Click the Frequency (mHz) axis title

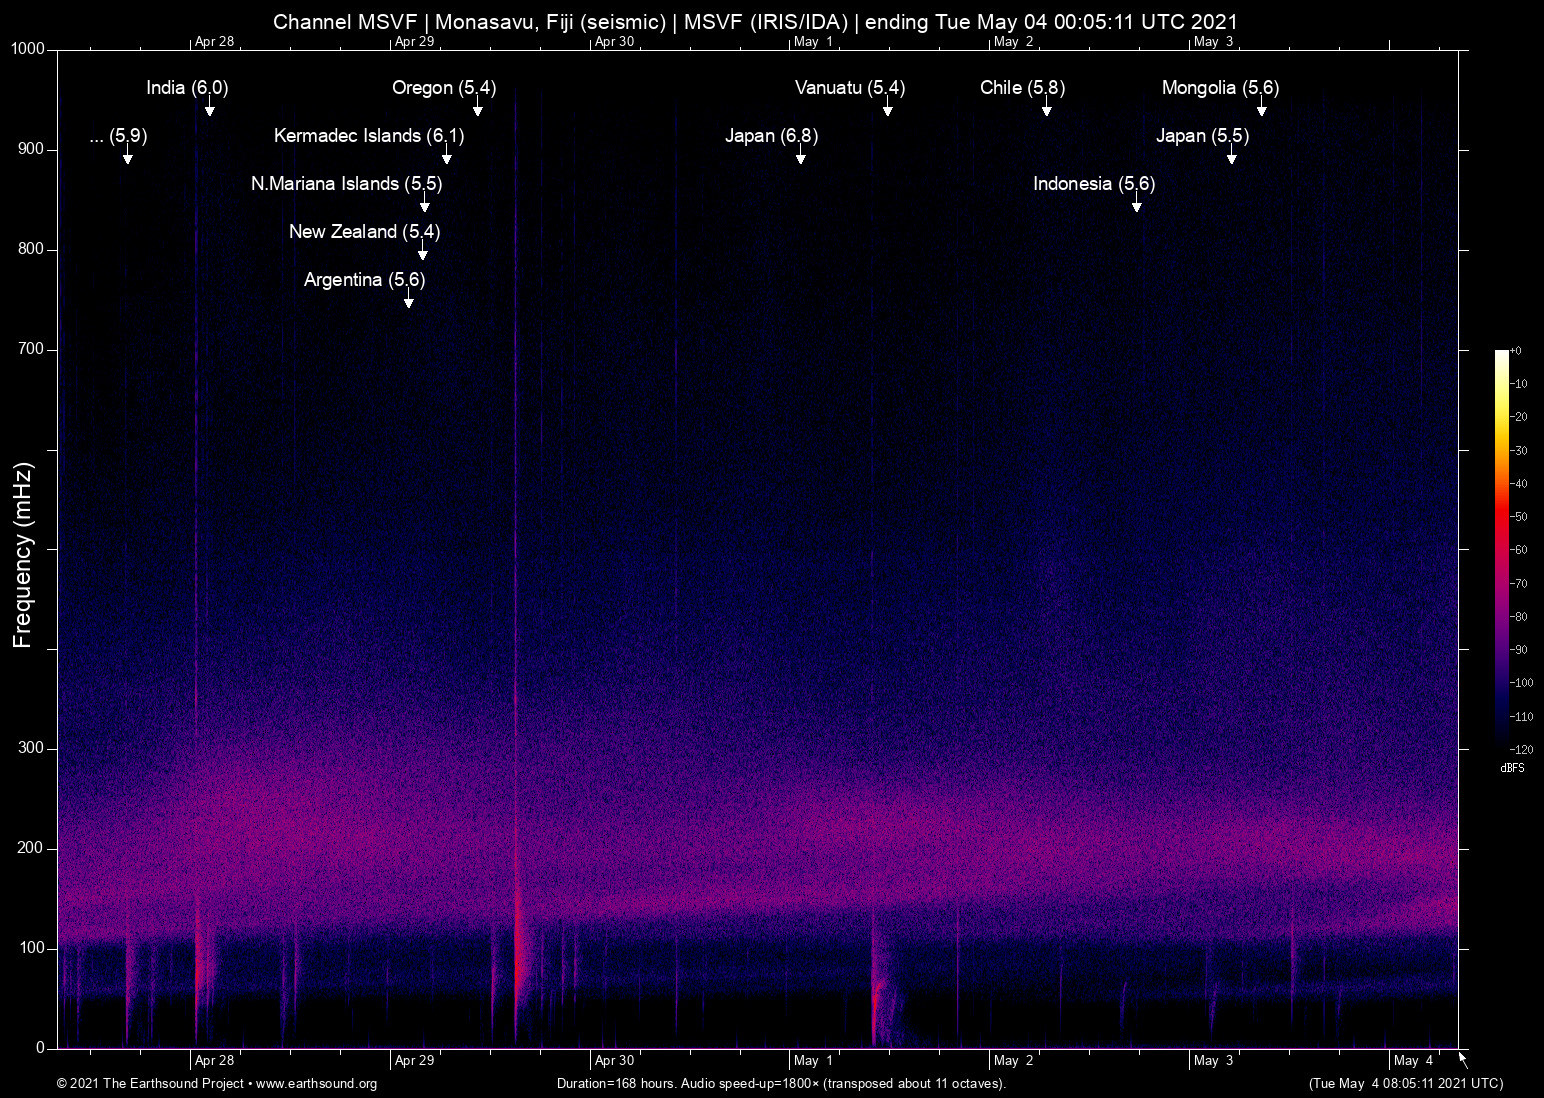tap(23, 555)
